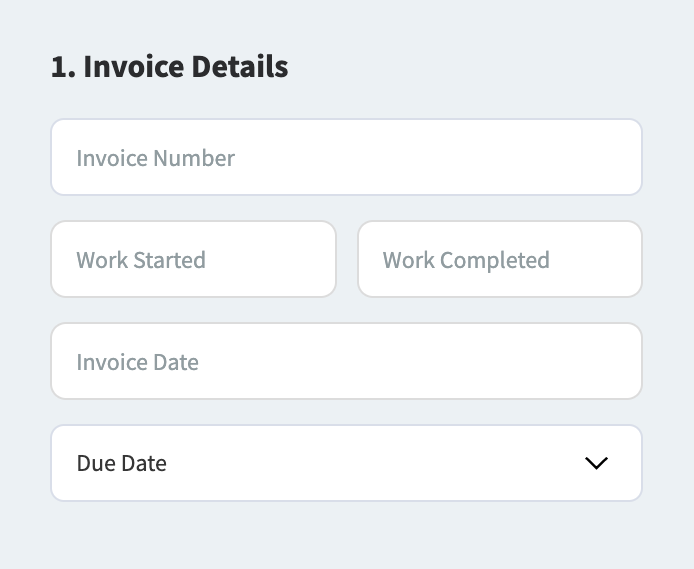Screen dimensions: 694x569
Task: Click the Invoice Number input field
Action: (346, 157)
